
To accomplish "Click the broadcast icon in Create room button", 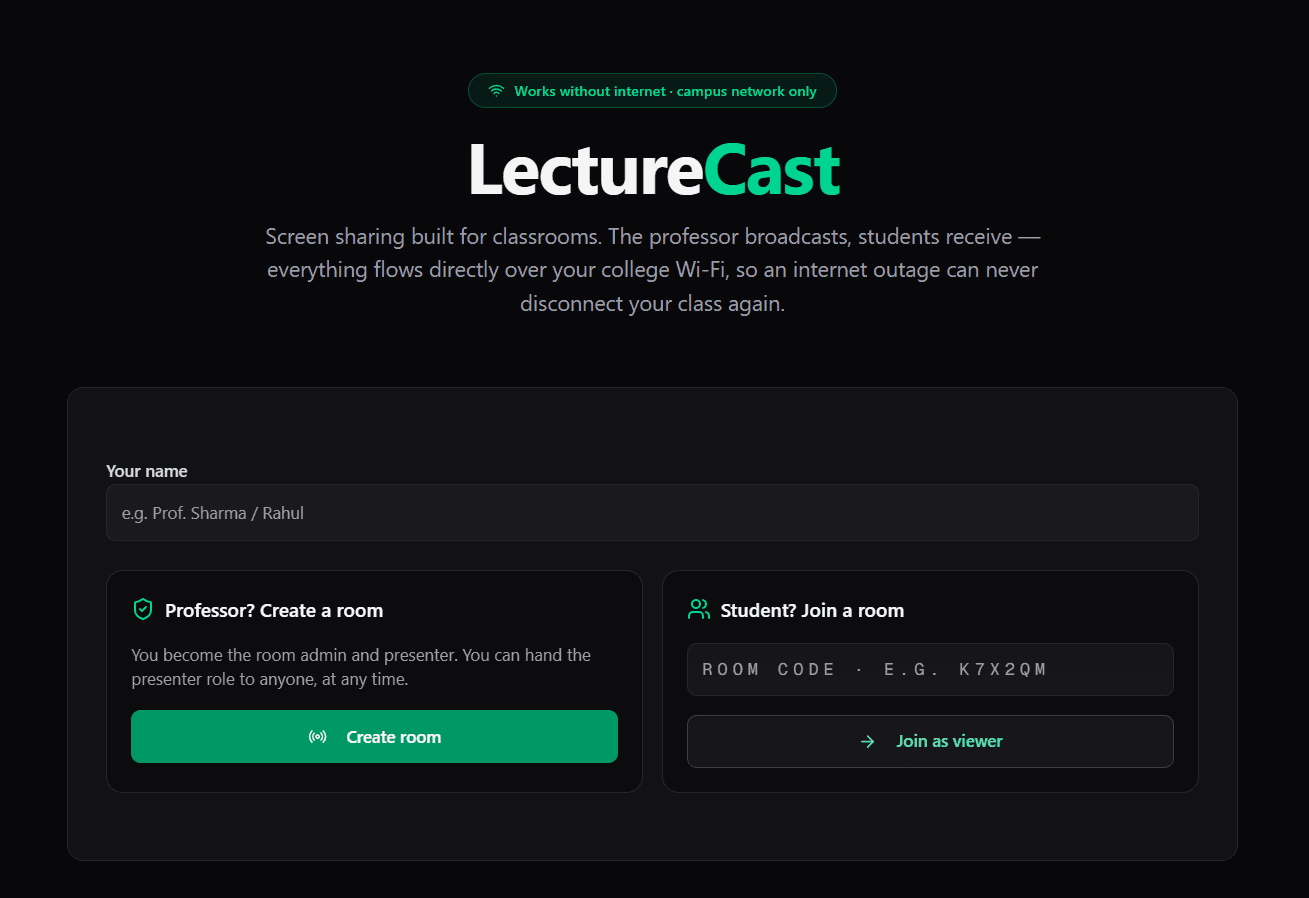I will click(x=318, y=737).
